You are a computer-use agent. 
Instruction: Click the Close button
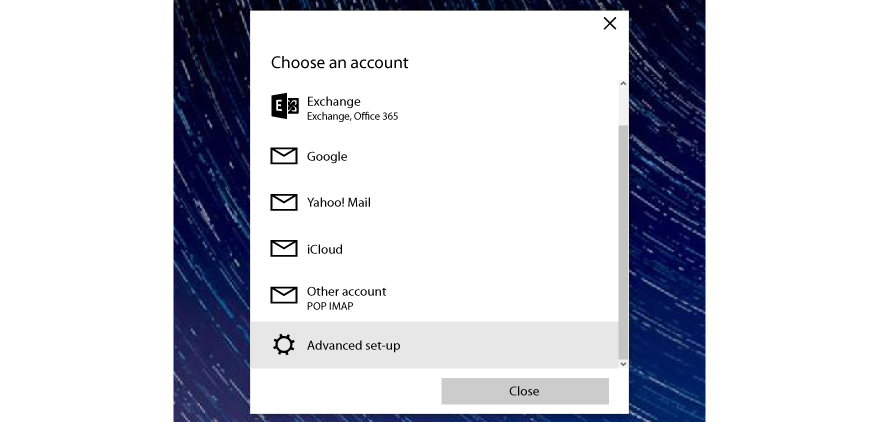[x=525, y=391]
